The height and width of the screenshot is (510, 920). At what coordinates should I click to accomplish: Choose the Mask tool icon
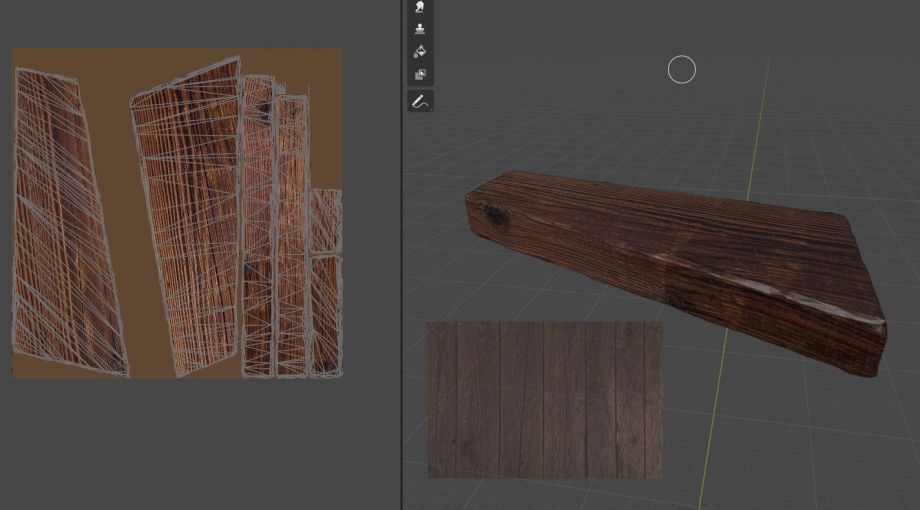(x=420, y=75)
